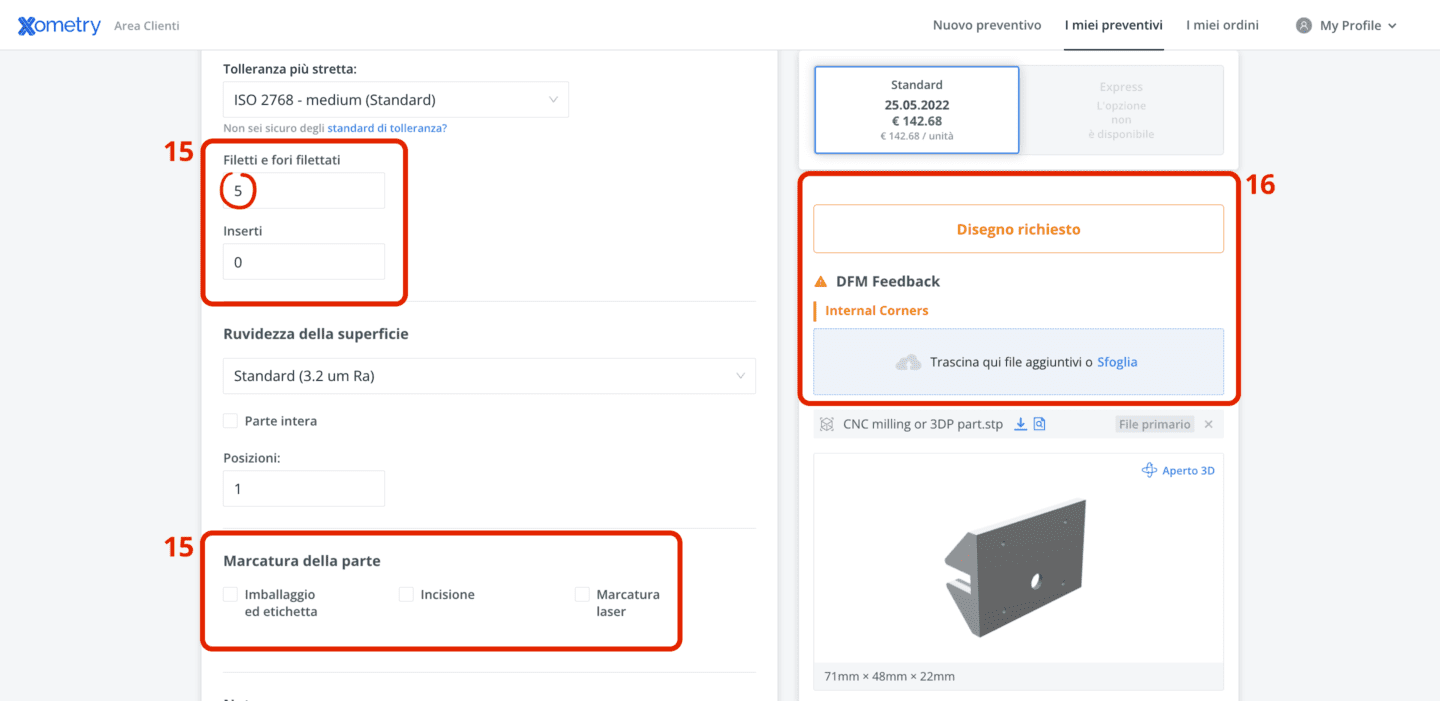Click the DFM Feedback heading
The image size is (1440, 701).
click(888, 282)
